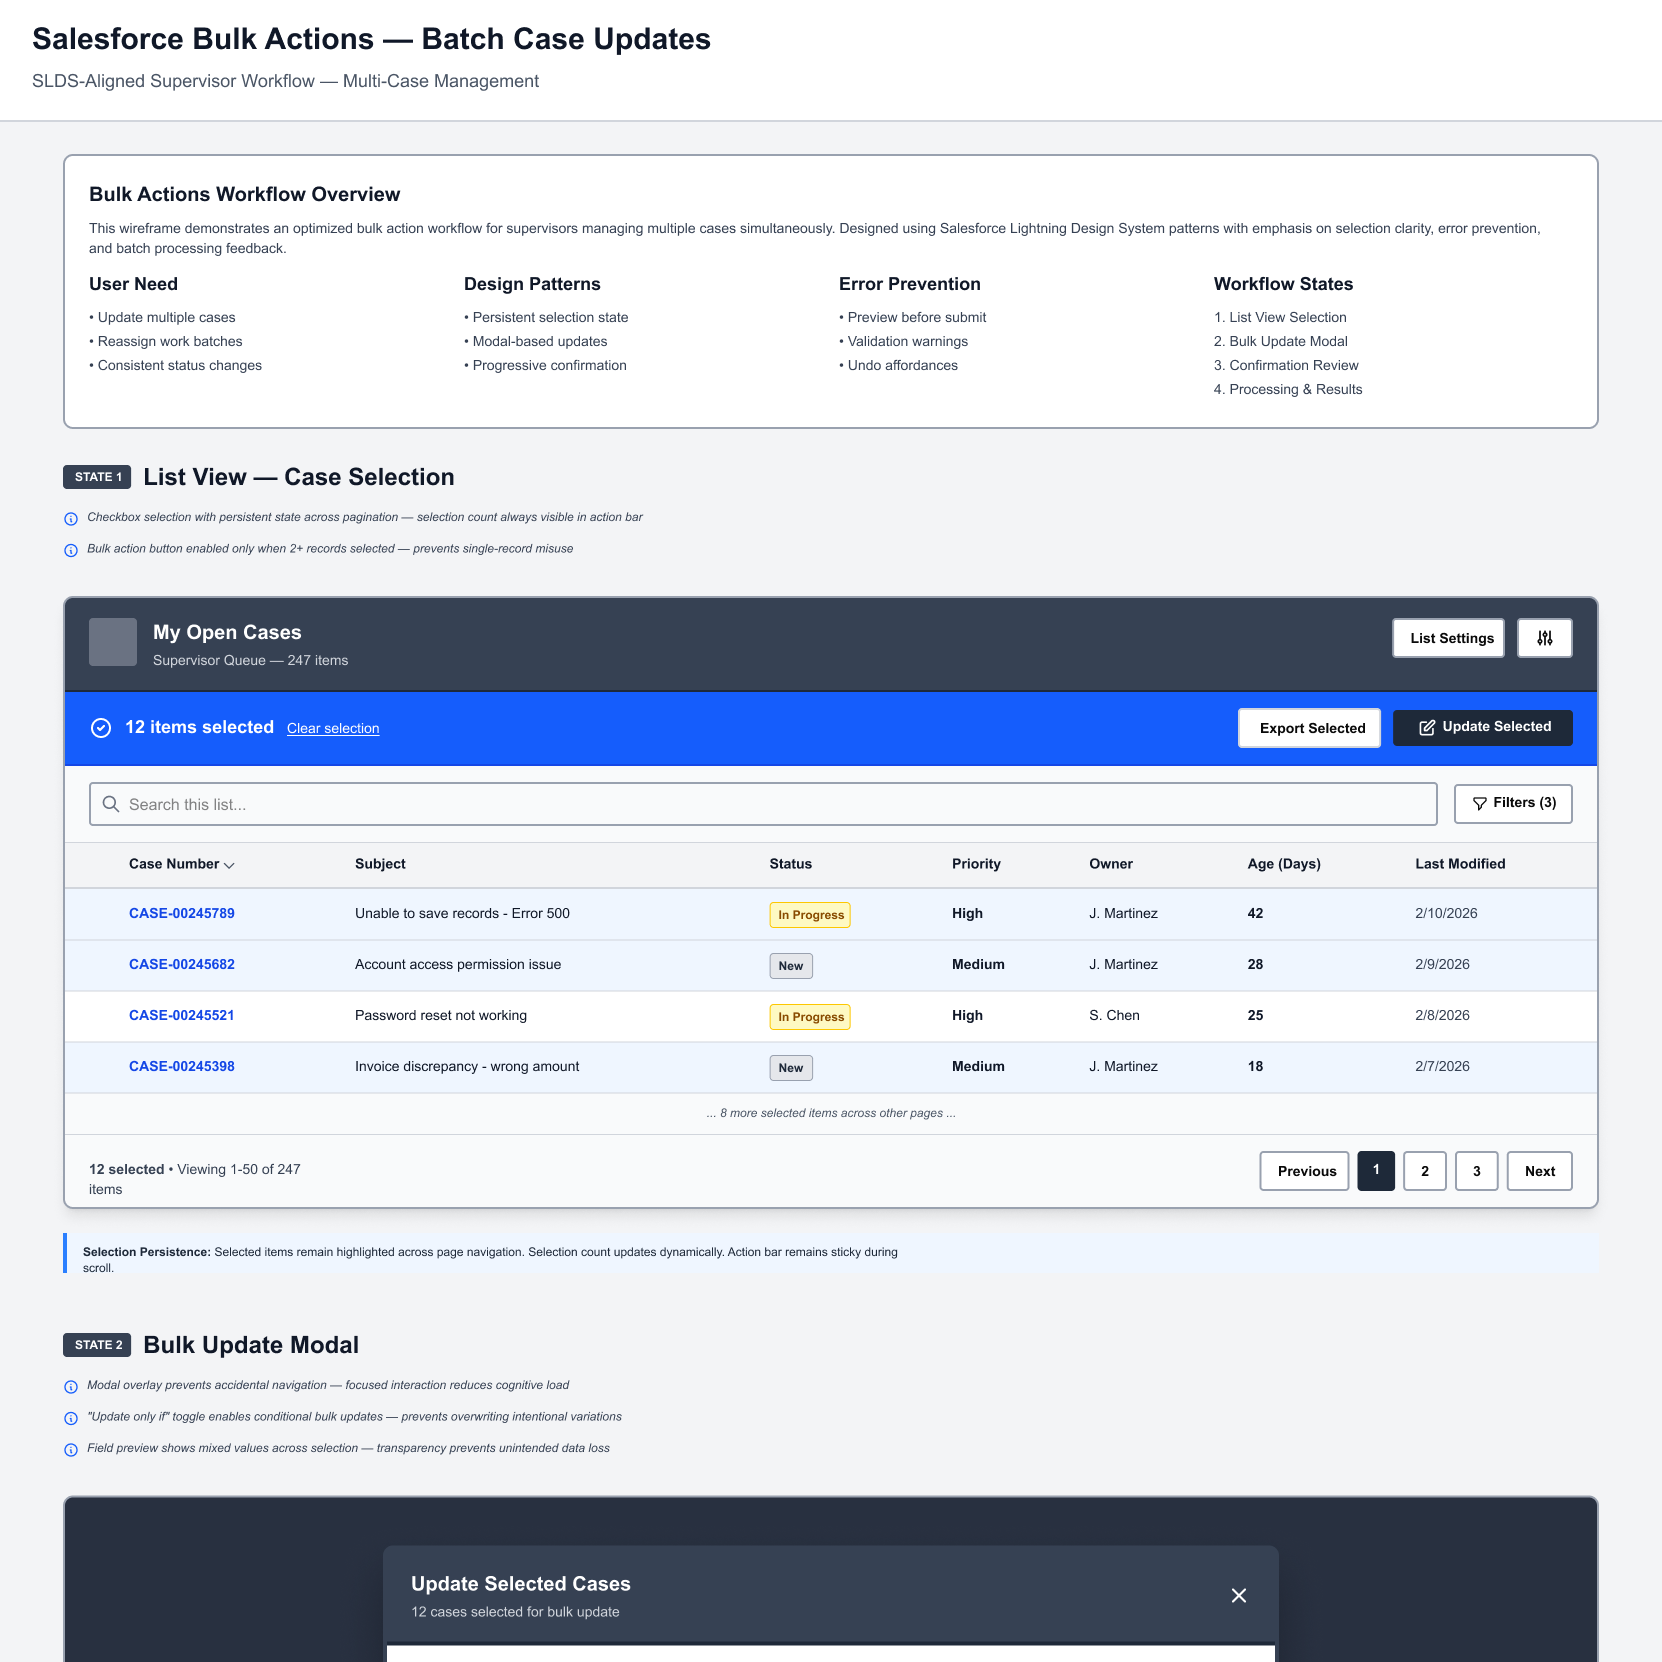The width and height of the screenshot is (1662, 1662).
Task: Click the Owner column header
Action: coord(1111,864)
